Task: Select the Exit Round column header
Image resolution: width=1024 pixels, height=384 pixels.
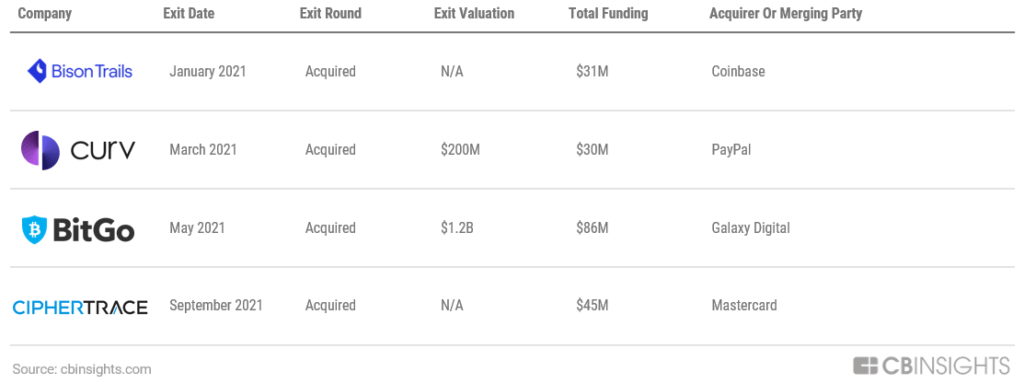Action: (330, 14)
